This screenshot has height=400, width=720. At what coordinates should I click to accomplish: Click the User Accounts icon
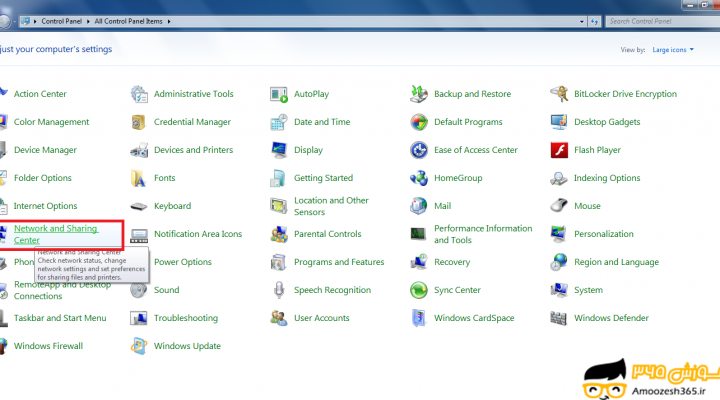pyautogui.click(x=279, y=318)
